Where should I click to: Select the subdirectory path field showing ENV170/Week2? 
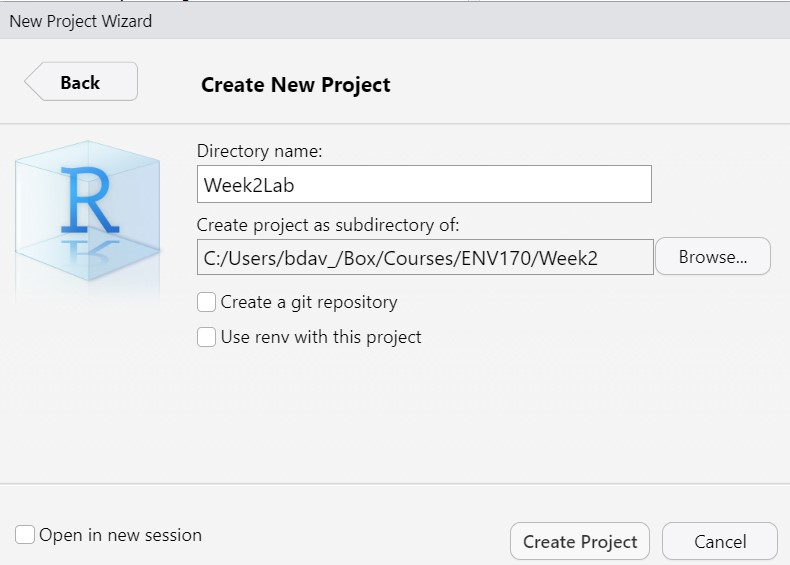(425, 257)
